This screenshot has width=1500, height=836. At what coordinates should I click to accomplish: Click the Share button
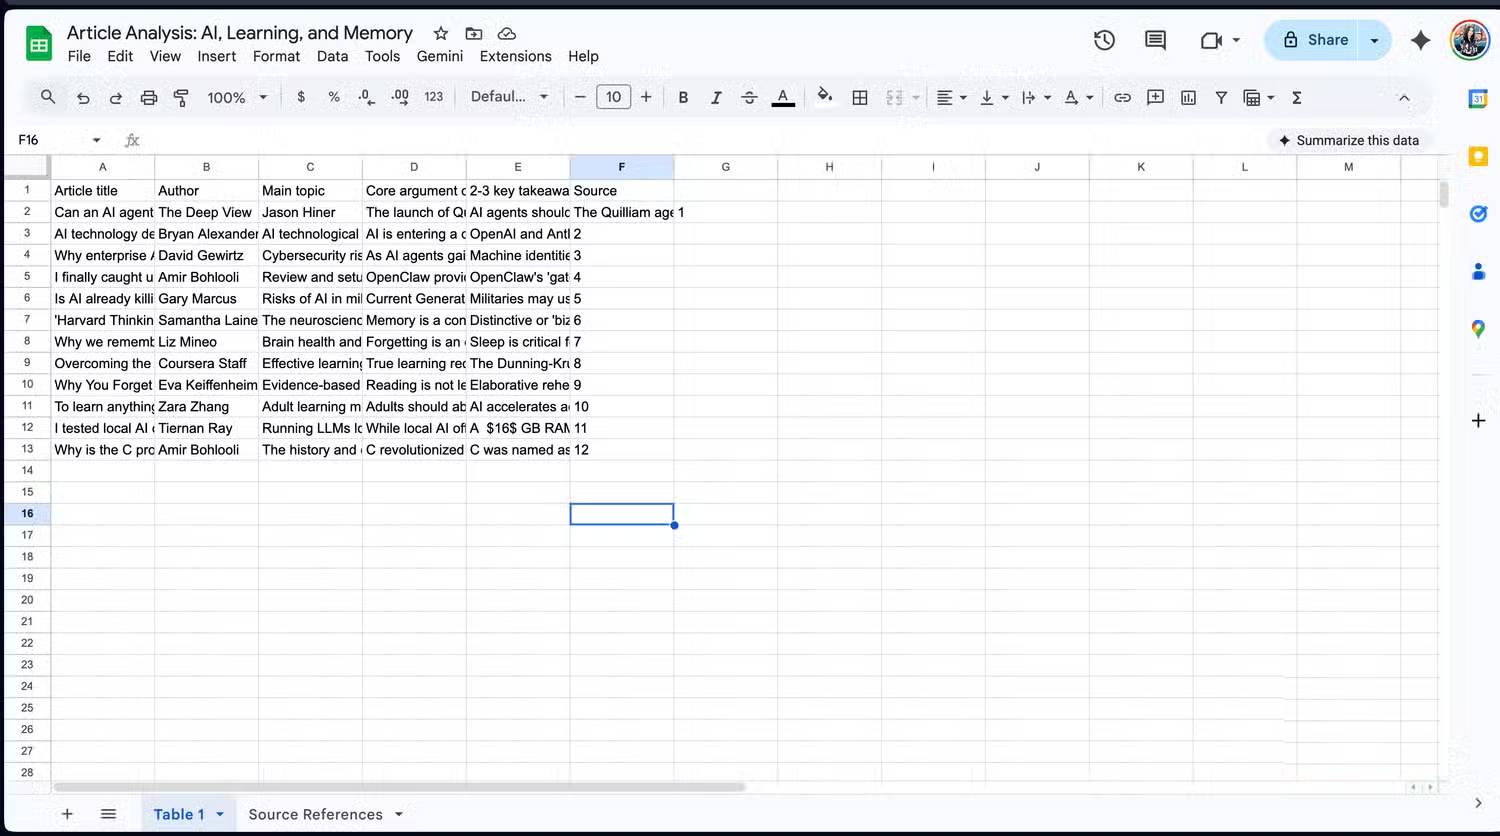point(1326,39)
